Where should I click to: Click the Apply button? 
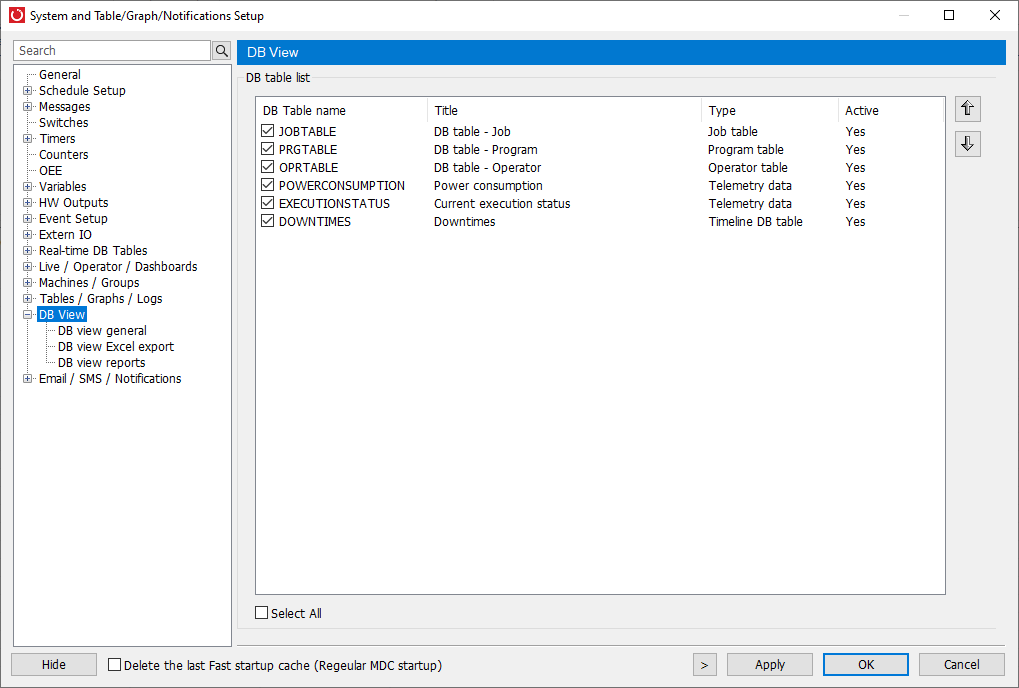[x=770, y=665]
